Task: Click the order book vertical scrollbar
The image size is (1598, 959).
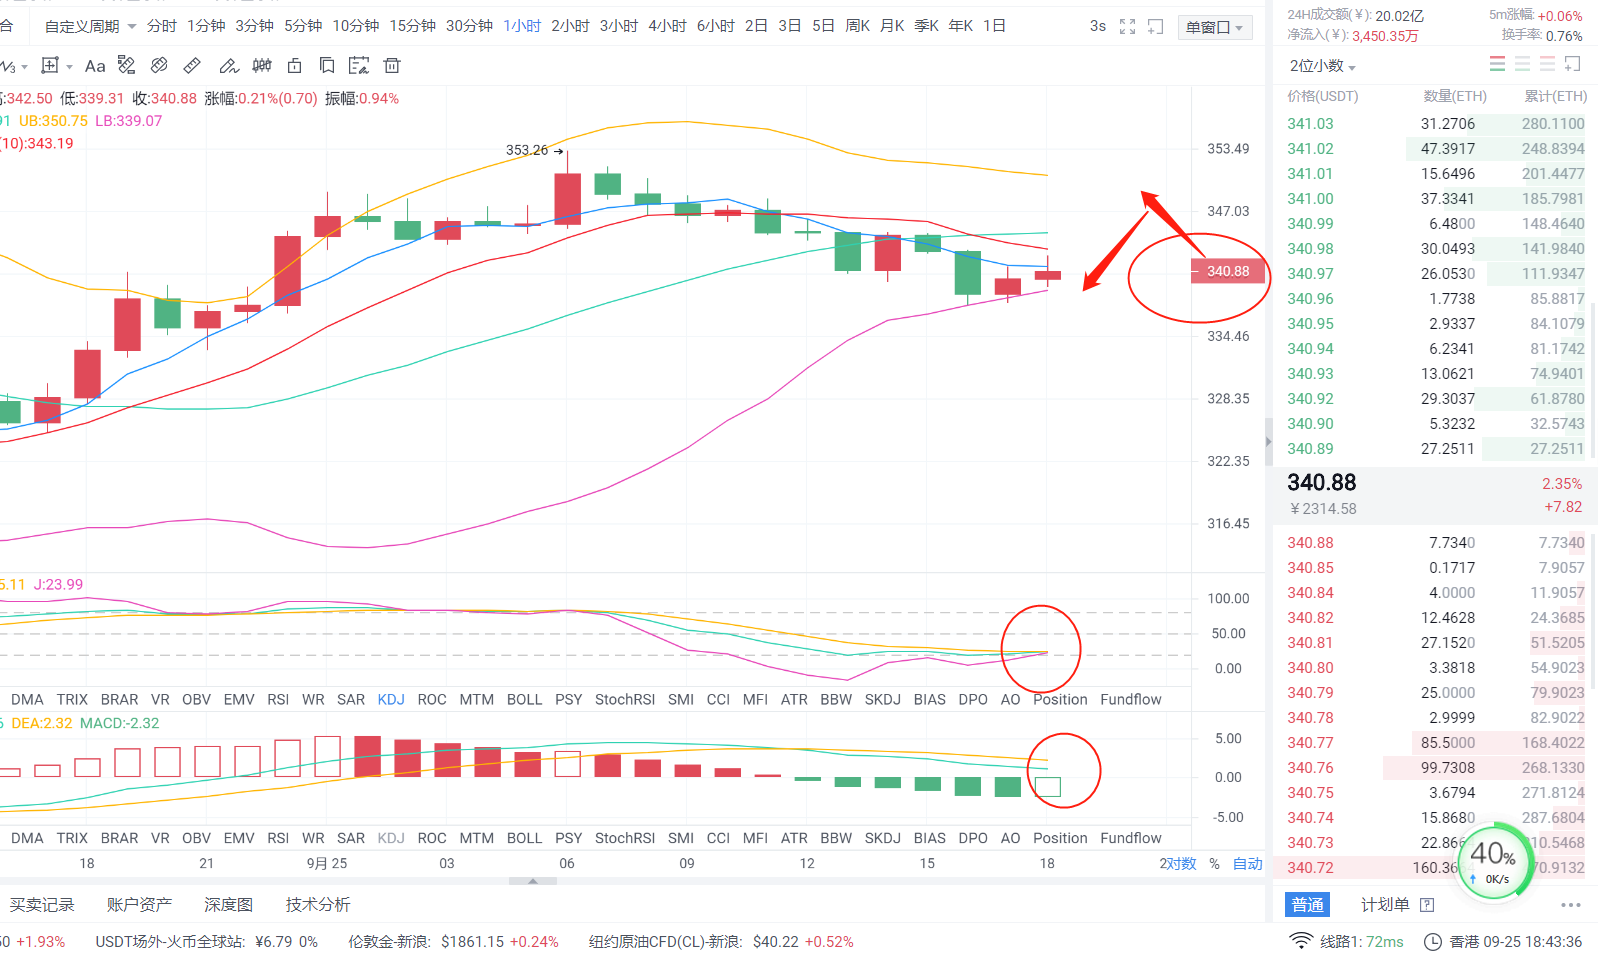Action: (x=1593, y=380)
